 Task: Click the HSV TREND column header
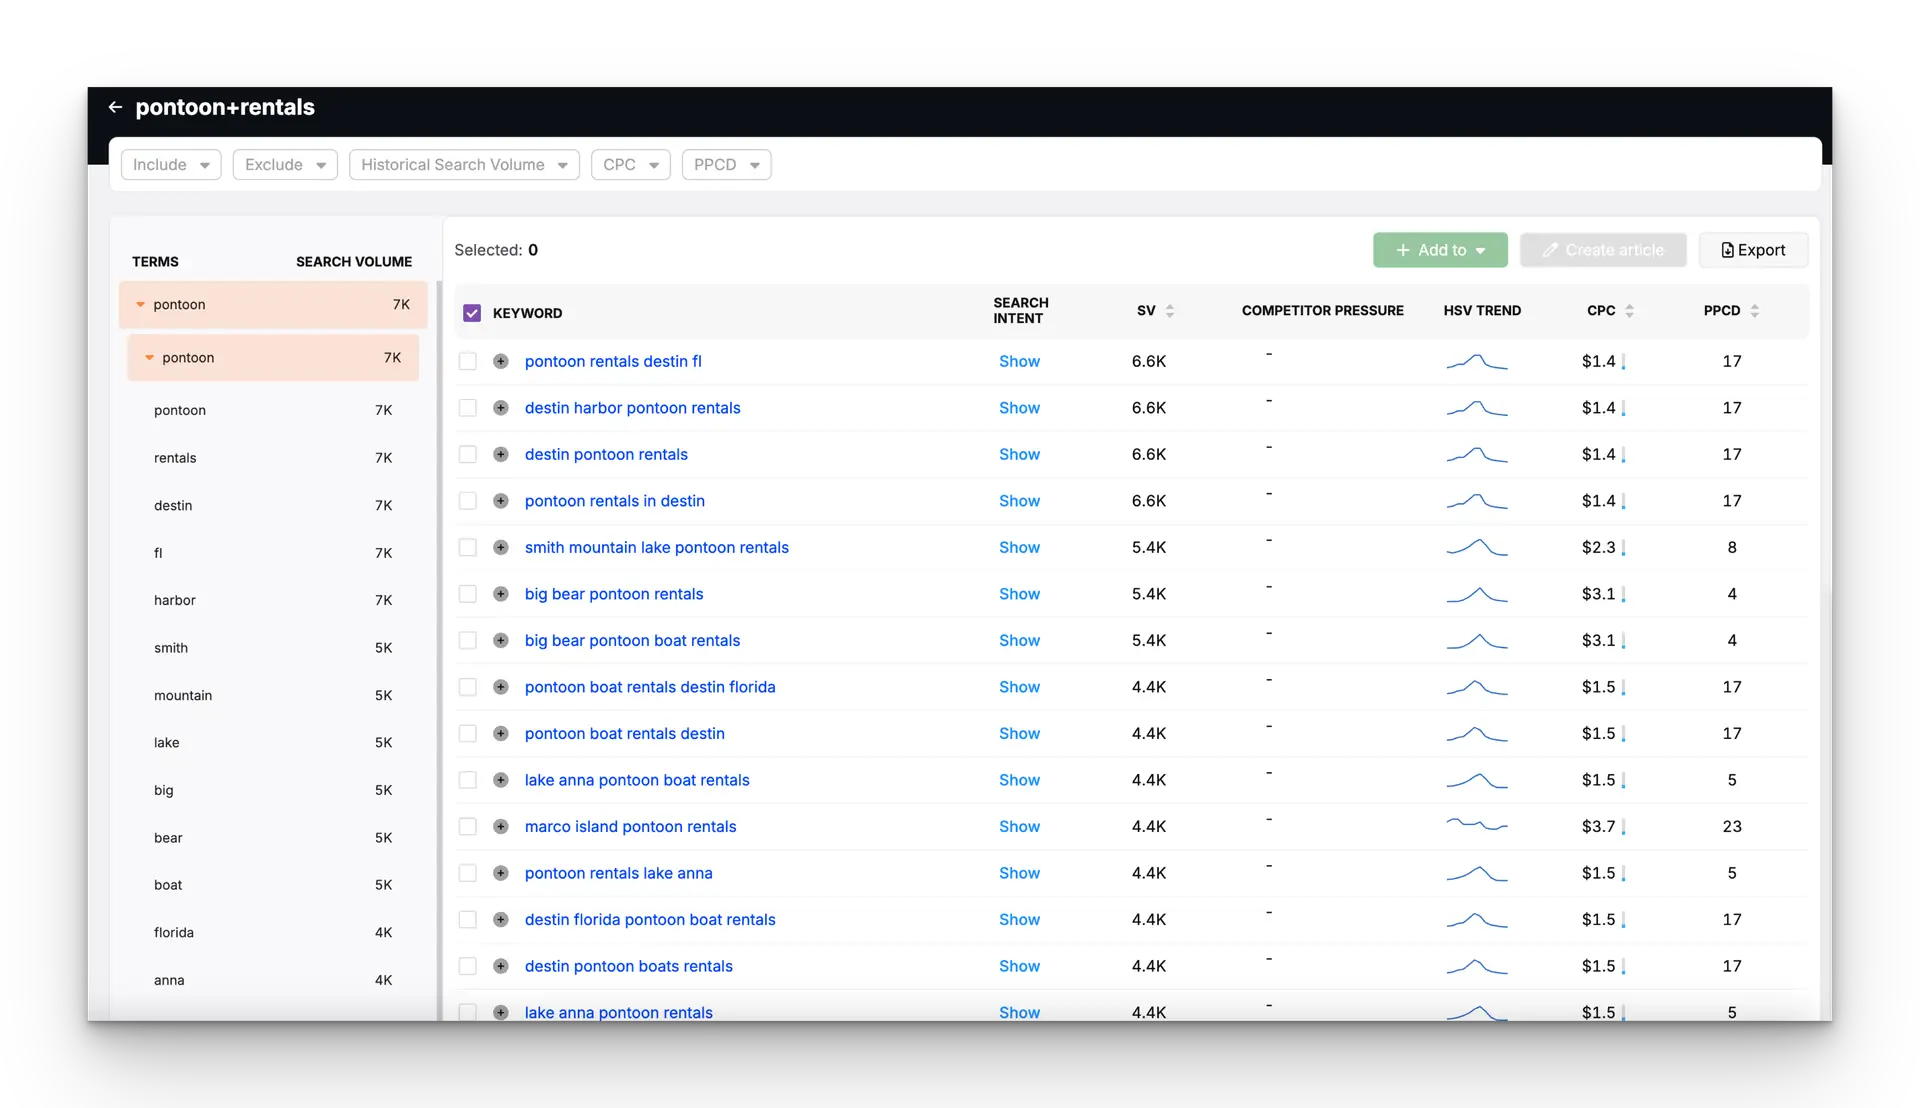1482,311
